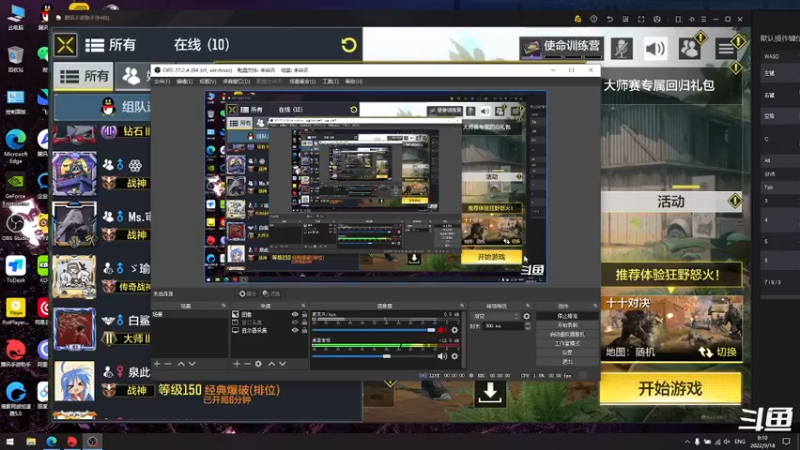Click the yellow X logo in emulator header
The height and width of the screenshot is (450, 800).
coord(65,45)
